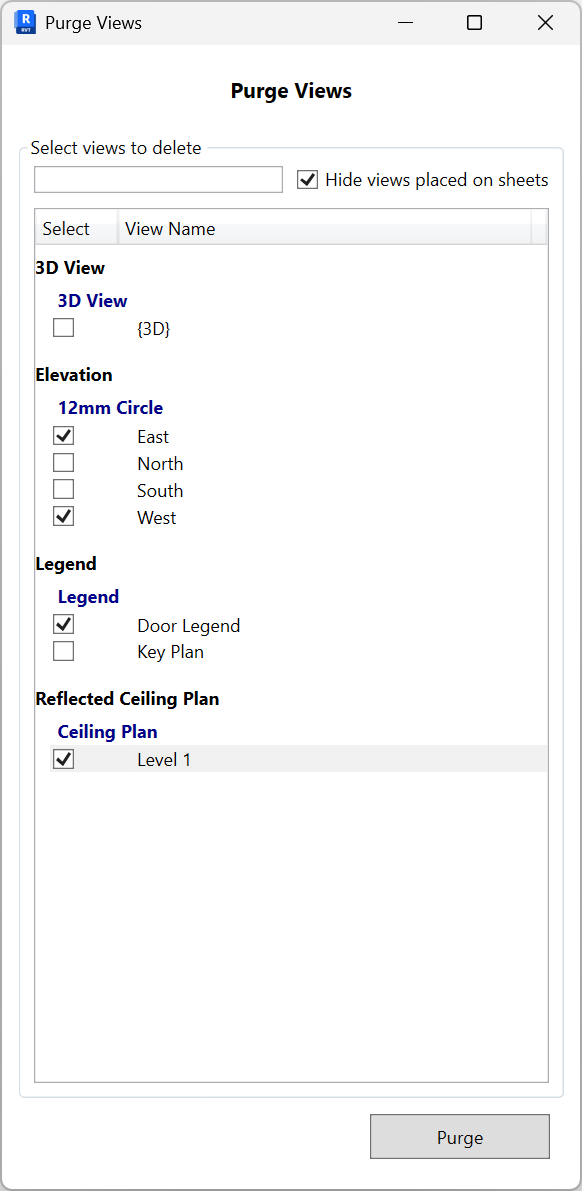Click the Revit icon in the title bar
The height and width of the screenshot is (1191, 582).
24,21
